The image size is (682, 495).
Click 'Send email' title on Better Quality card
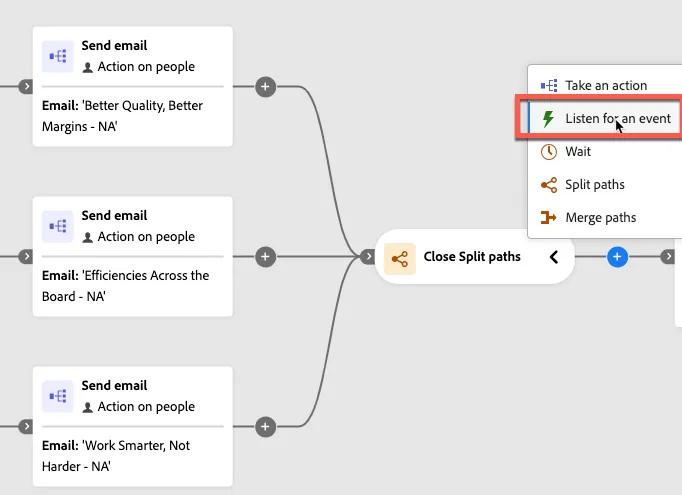(x=114, y=45)
